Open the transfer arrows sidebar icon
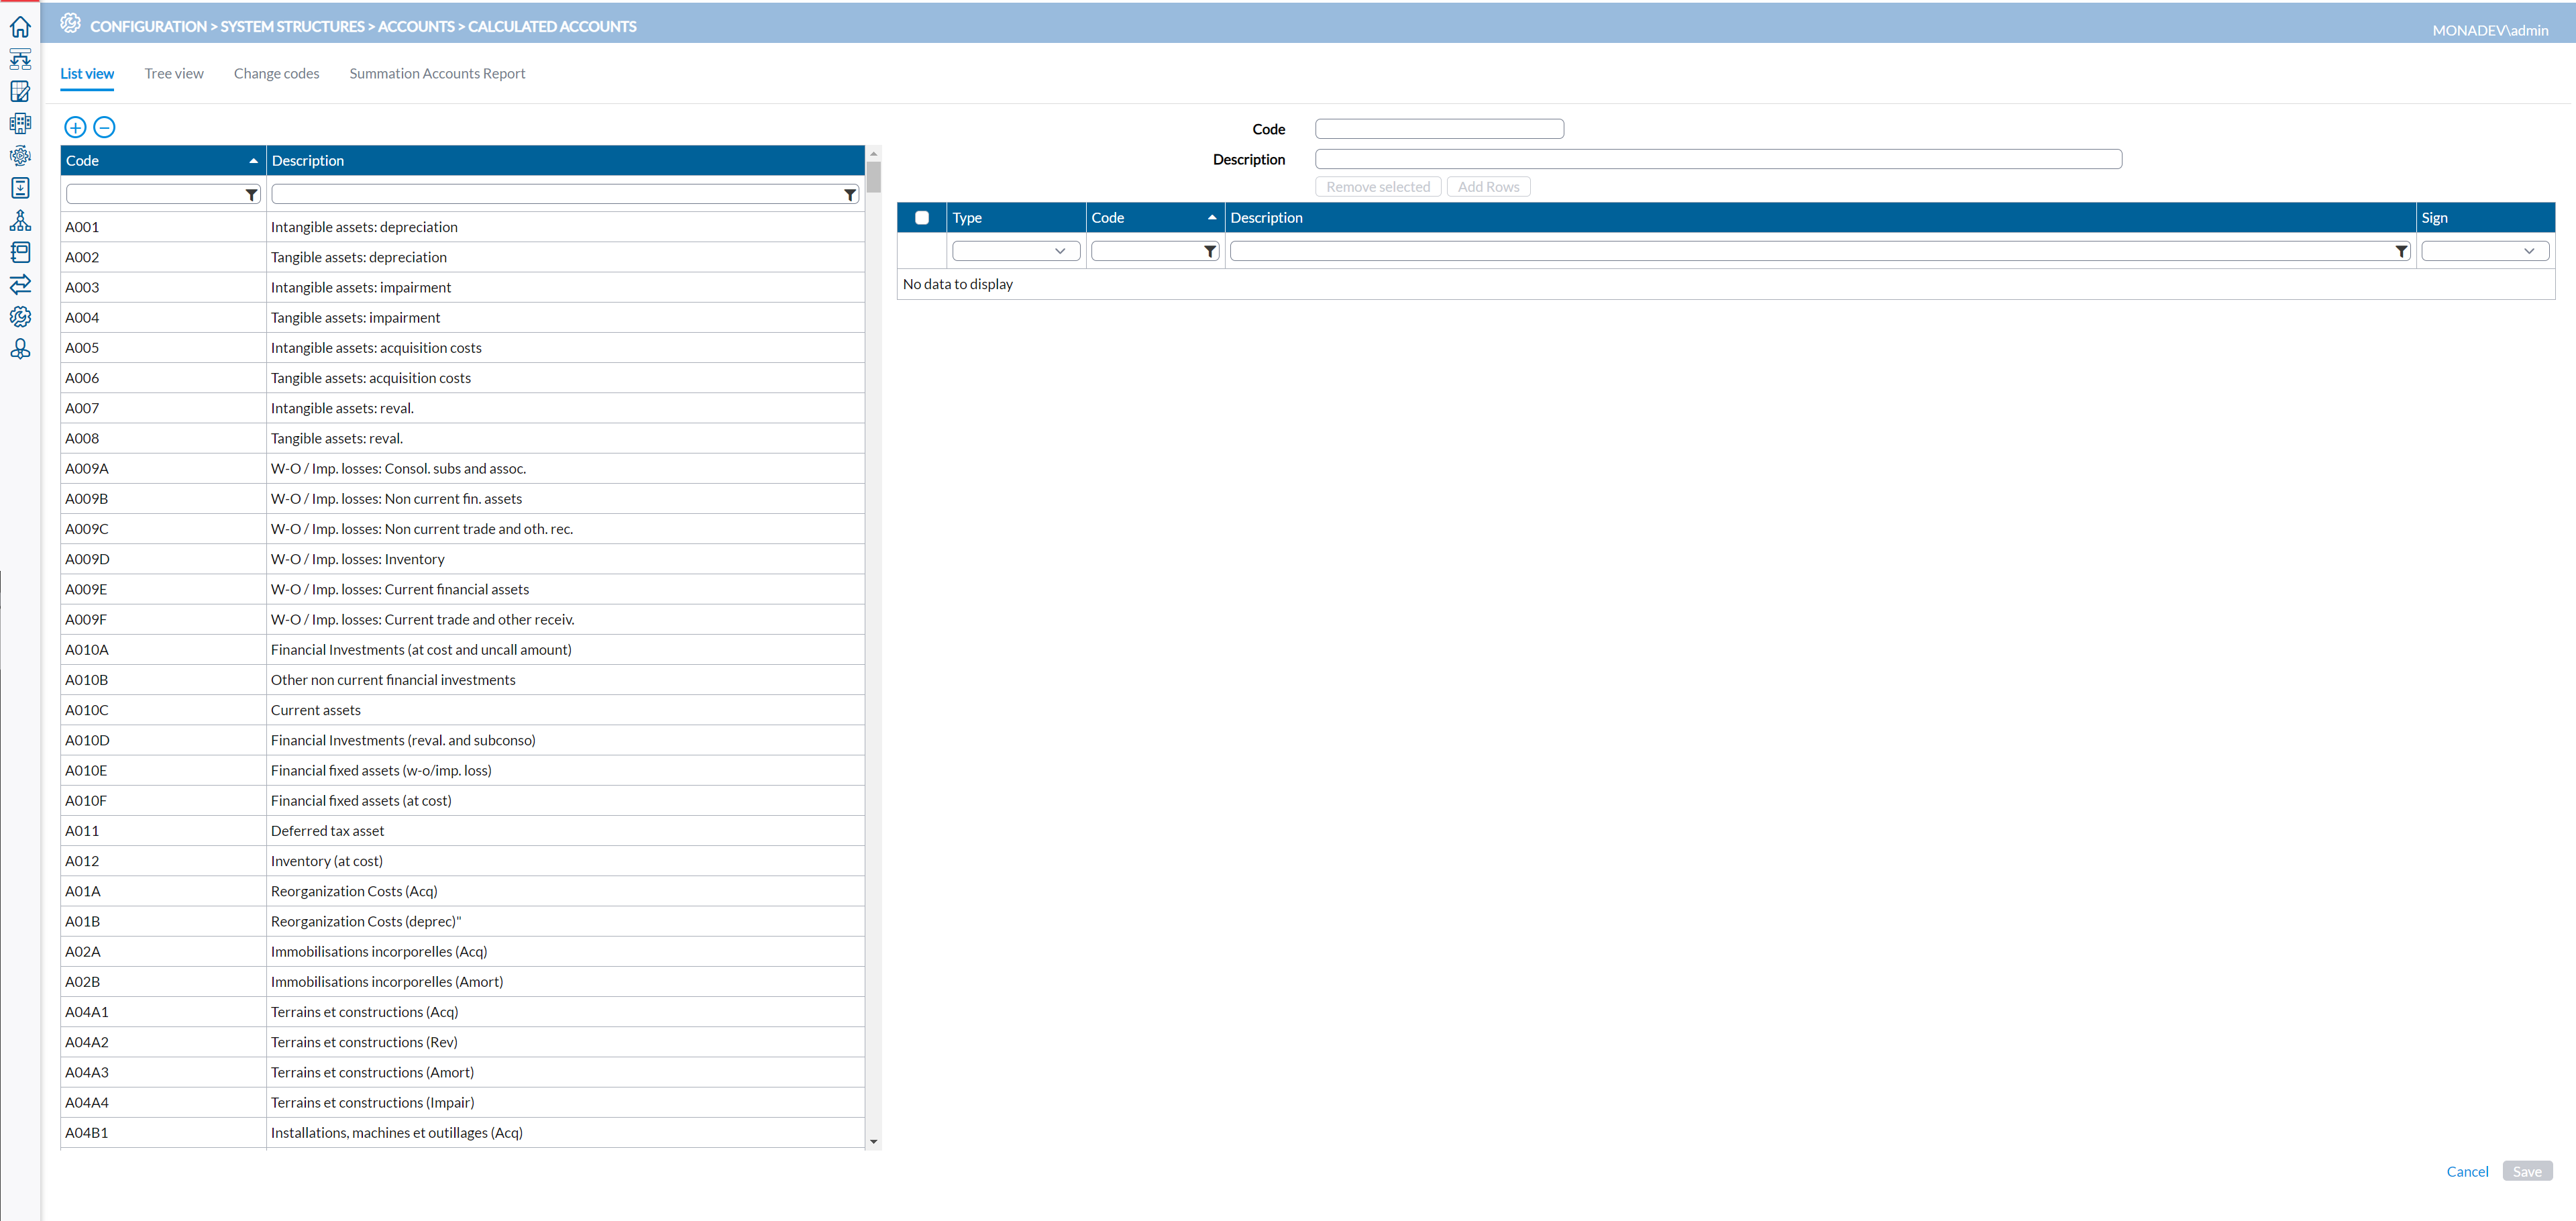Screen dimensions: 2576x1221 tap(20, 284)
